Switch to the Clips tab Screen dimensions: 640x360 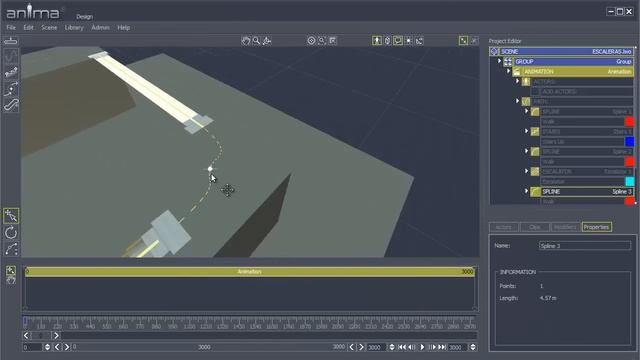coord(535,227)
